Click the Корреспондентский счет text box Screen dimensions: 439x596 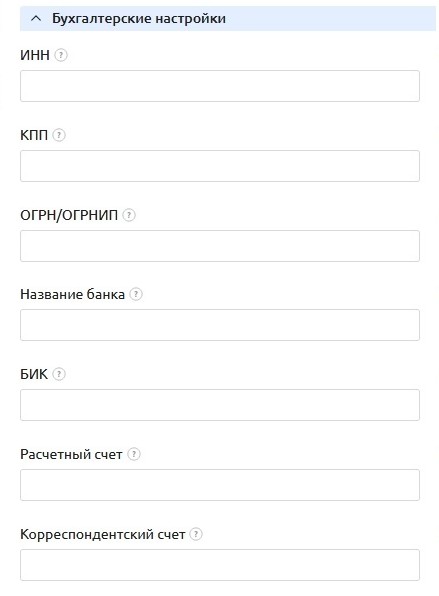pos(220,565)
